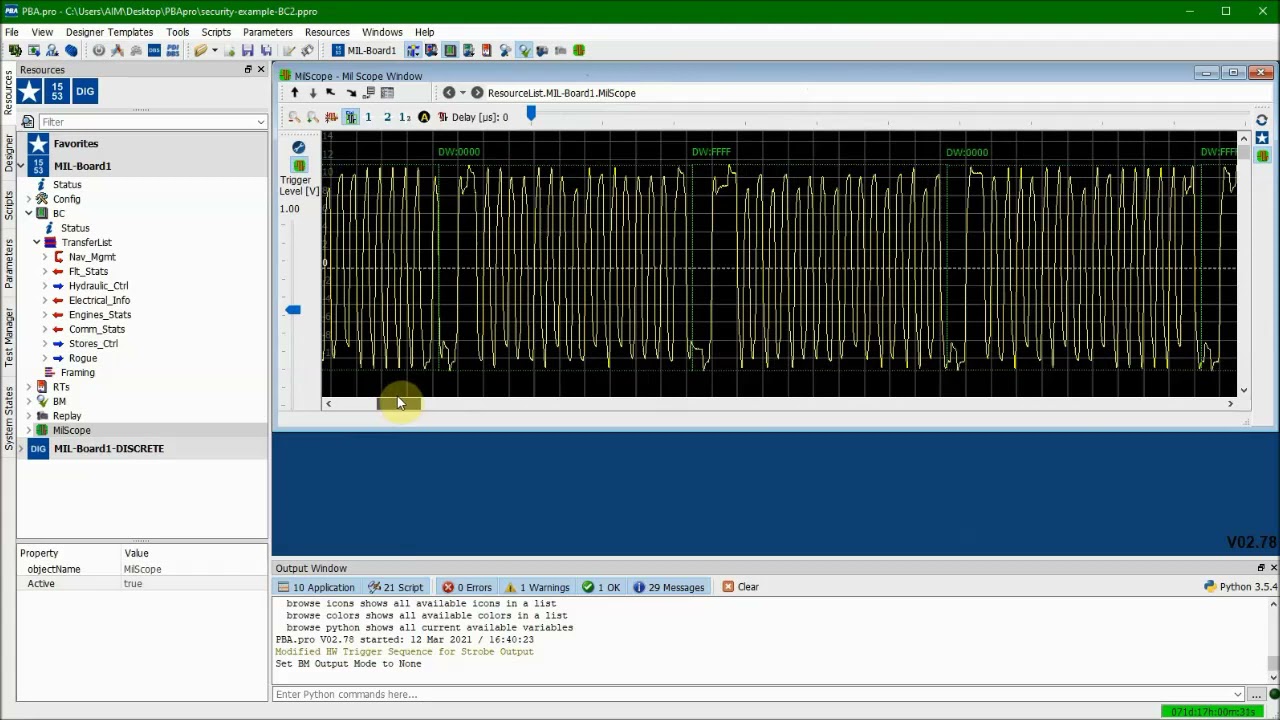Click the down arrow in MilScope toolbar
Viewport: 1280px width, 720px height.
(312, 93)
